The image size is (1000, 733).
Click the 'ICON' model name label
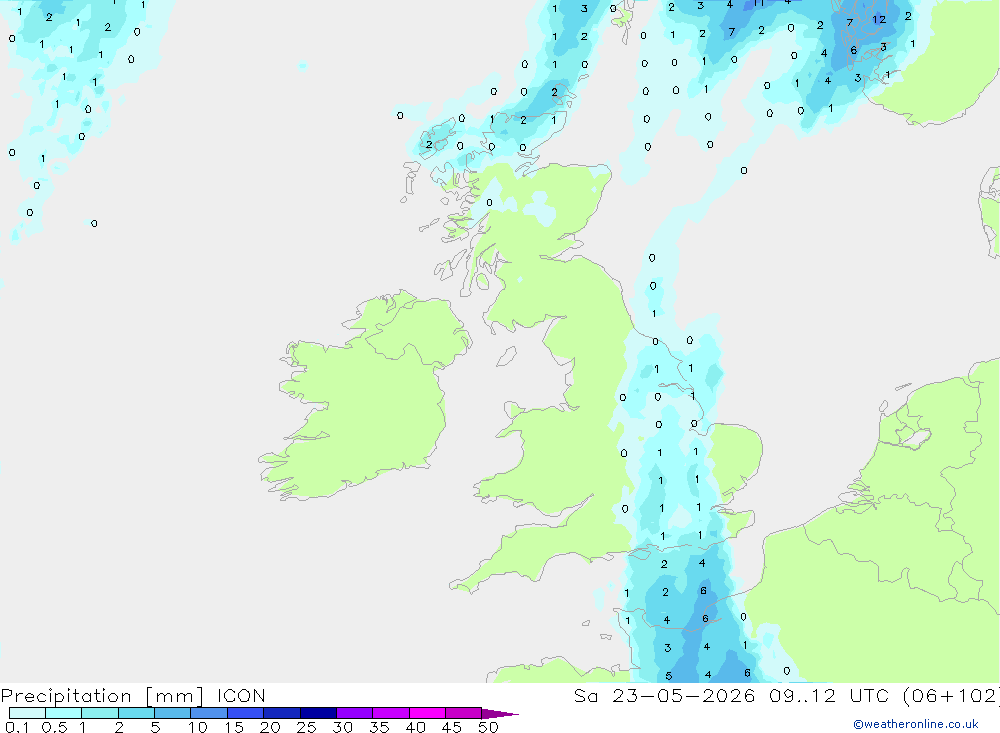pyautogui.click(x=241, y=695)
